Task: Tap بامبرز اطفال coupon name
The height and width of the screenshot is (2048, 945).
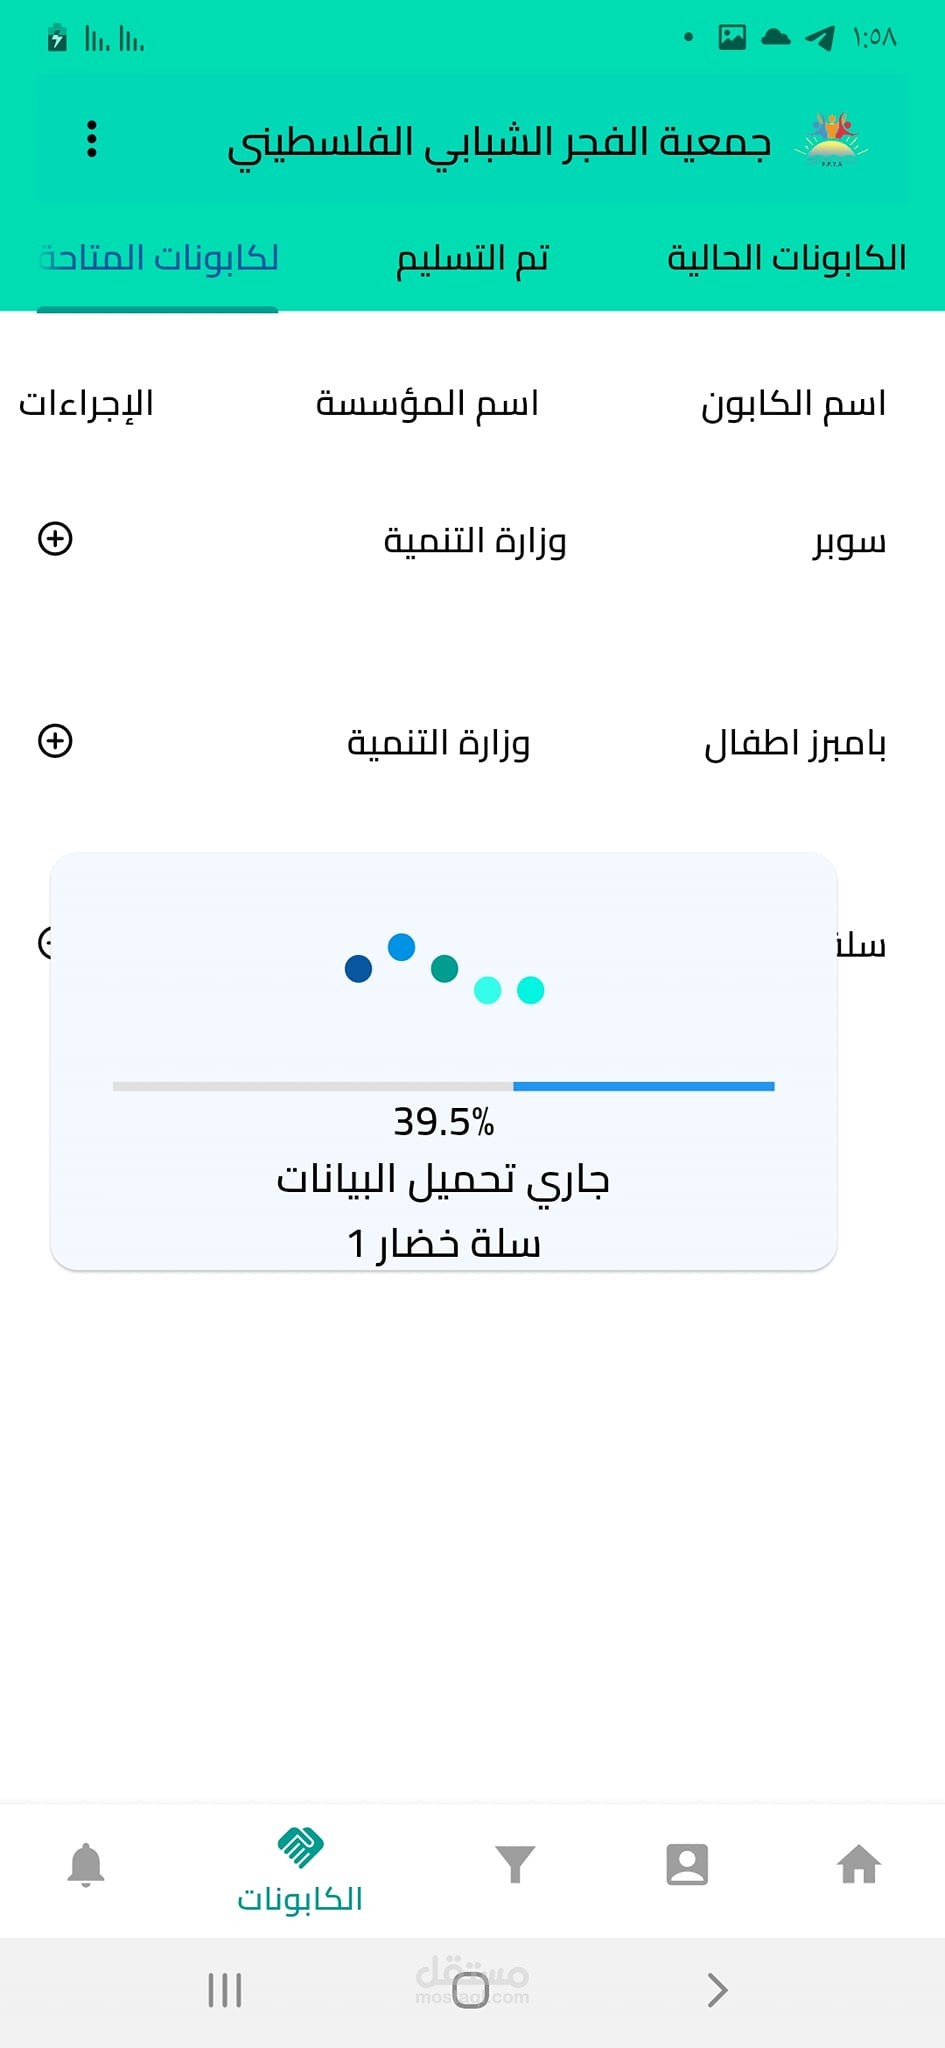Action: click(x=795, y=743)
